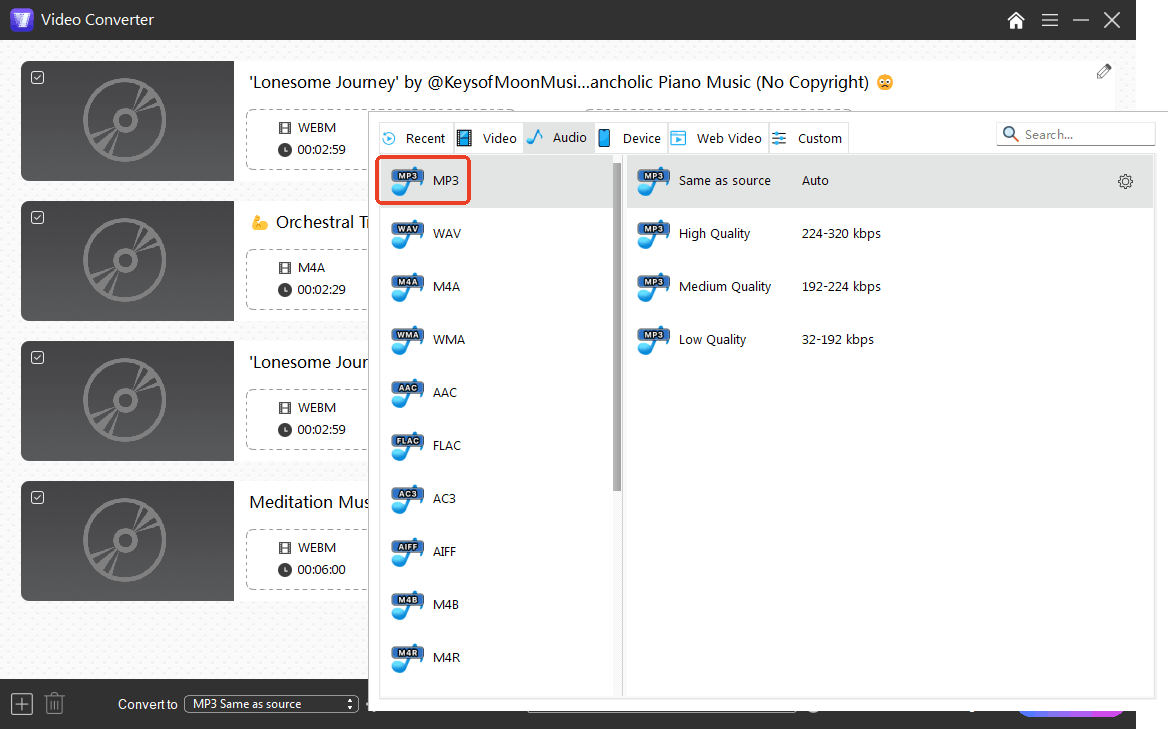Choose the AIFF format icon

(x=407, y=553)
